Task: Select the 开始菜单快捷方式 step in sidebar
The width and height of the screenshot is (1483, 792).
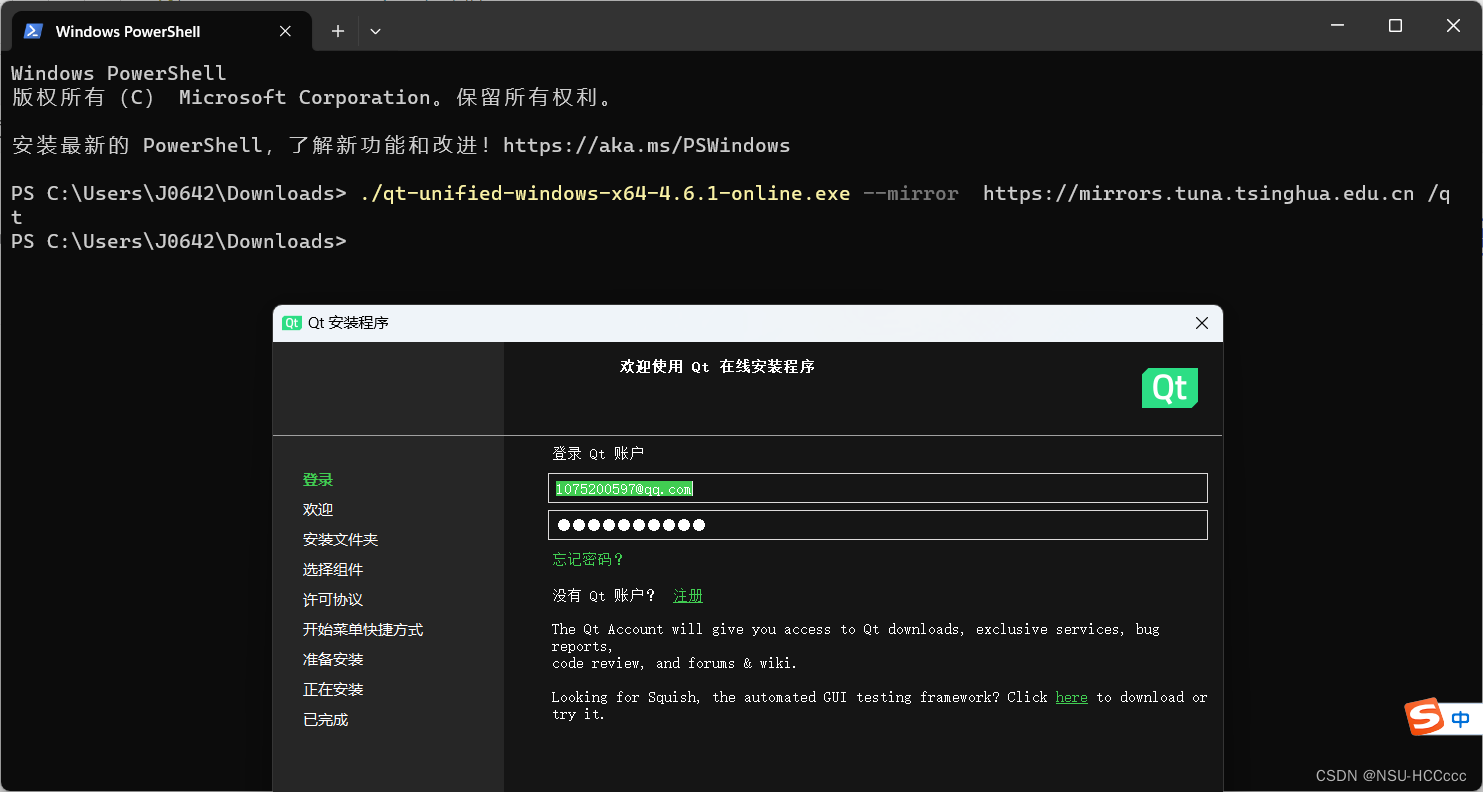Action: pos(363,630)
